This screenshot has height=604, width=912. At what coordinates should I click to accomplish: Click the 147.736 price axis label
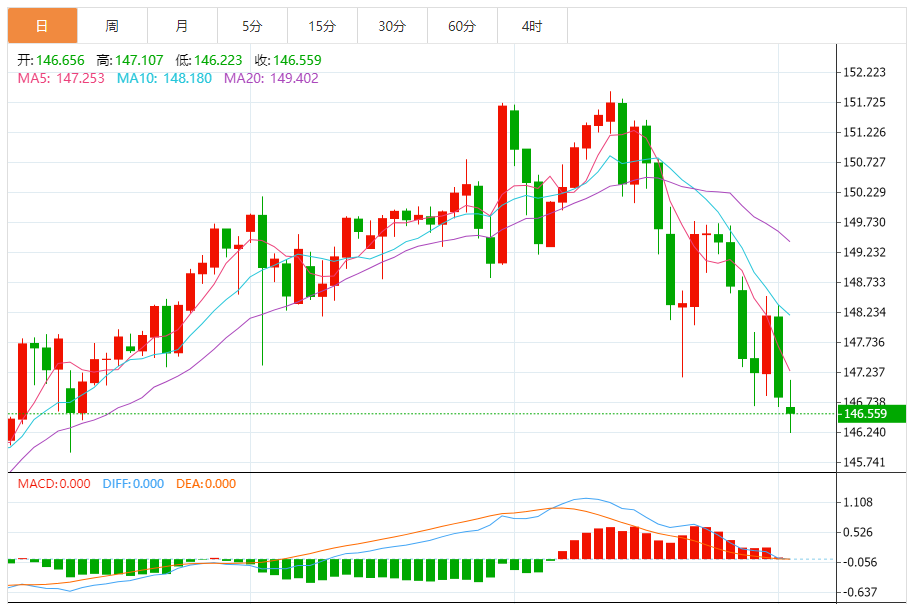[864, 342]
